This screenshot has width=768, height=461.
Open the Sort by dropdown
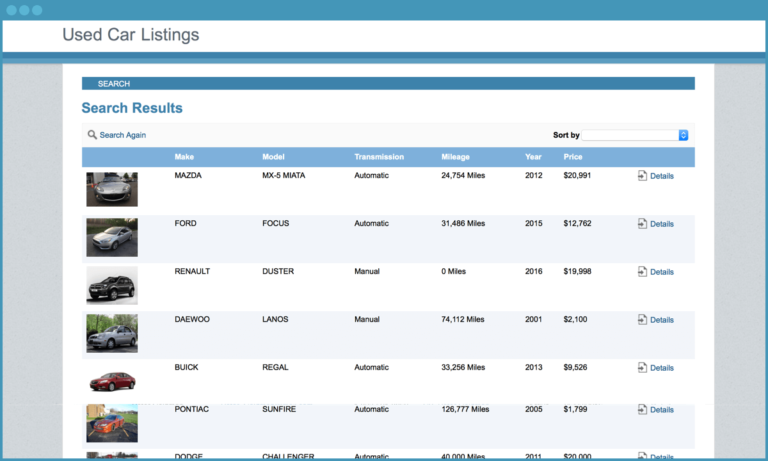point(634,135)
